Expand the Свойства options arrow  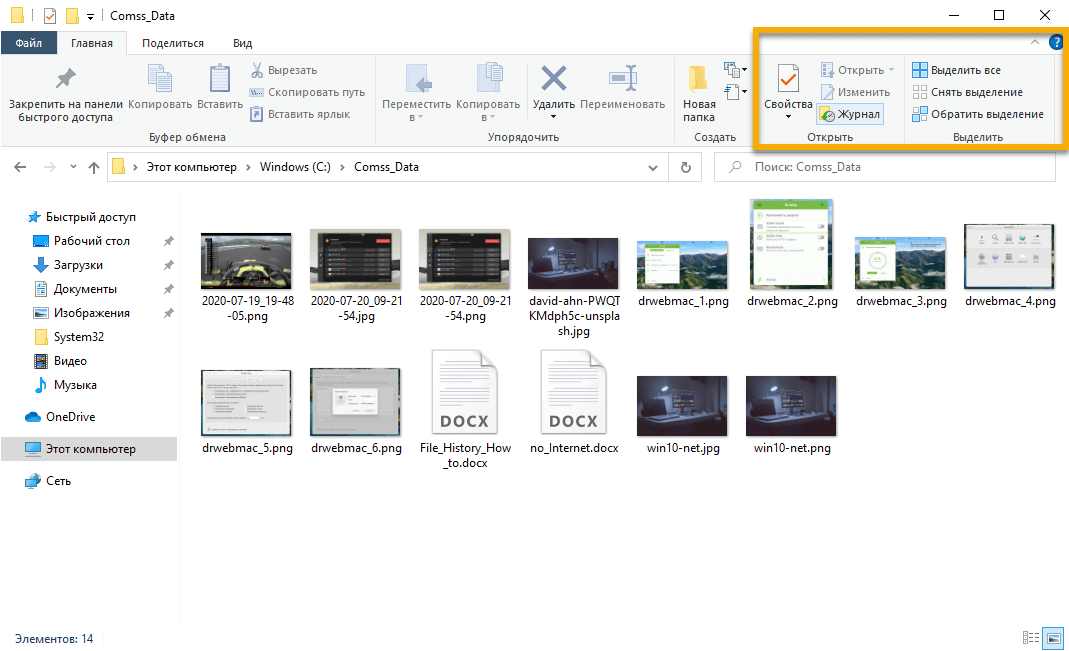click(788, 117)
